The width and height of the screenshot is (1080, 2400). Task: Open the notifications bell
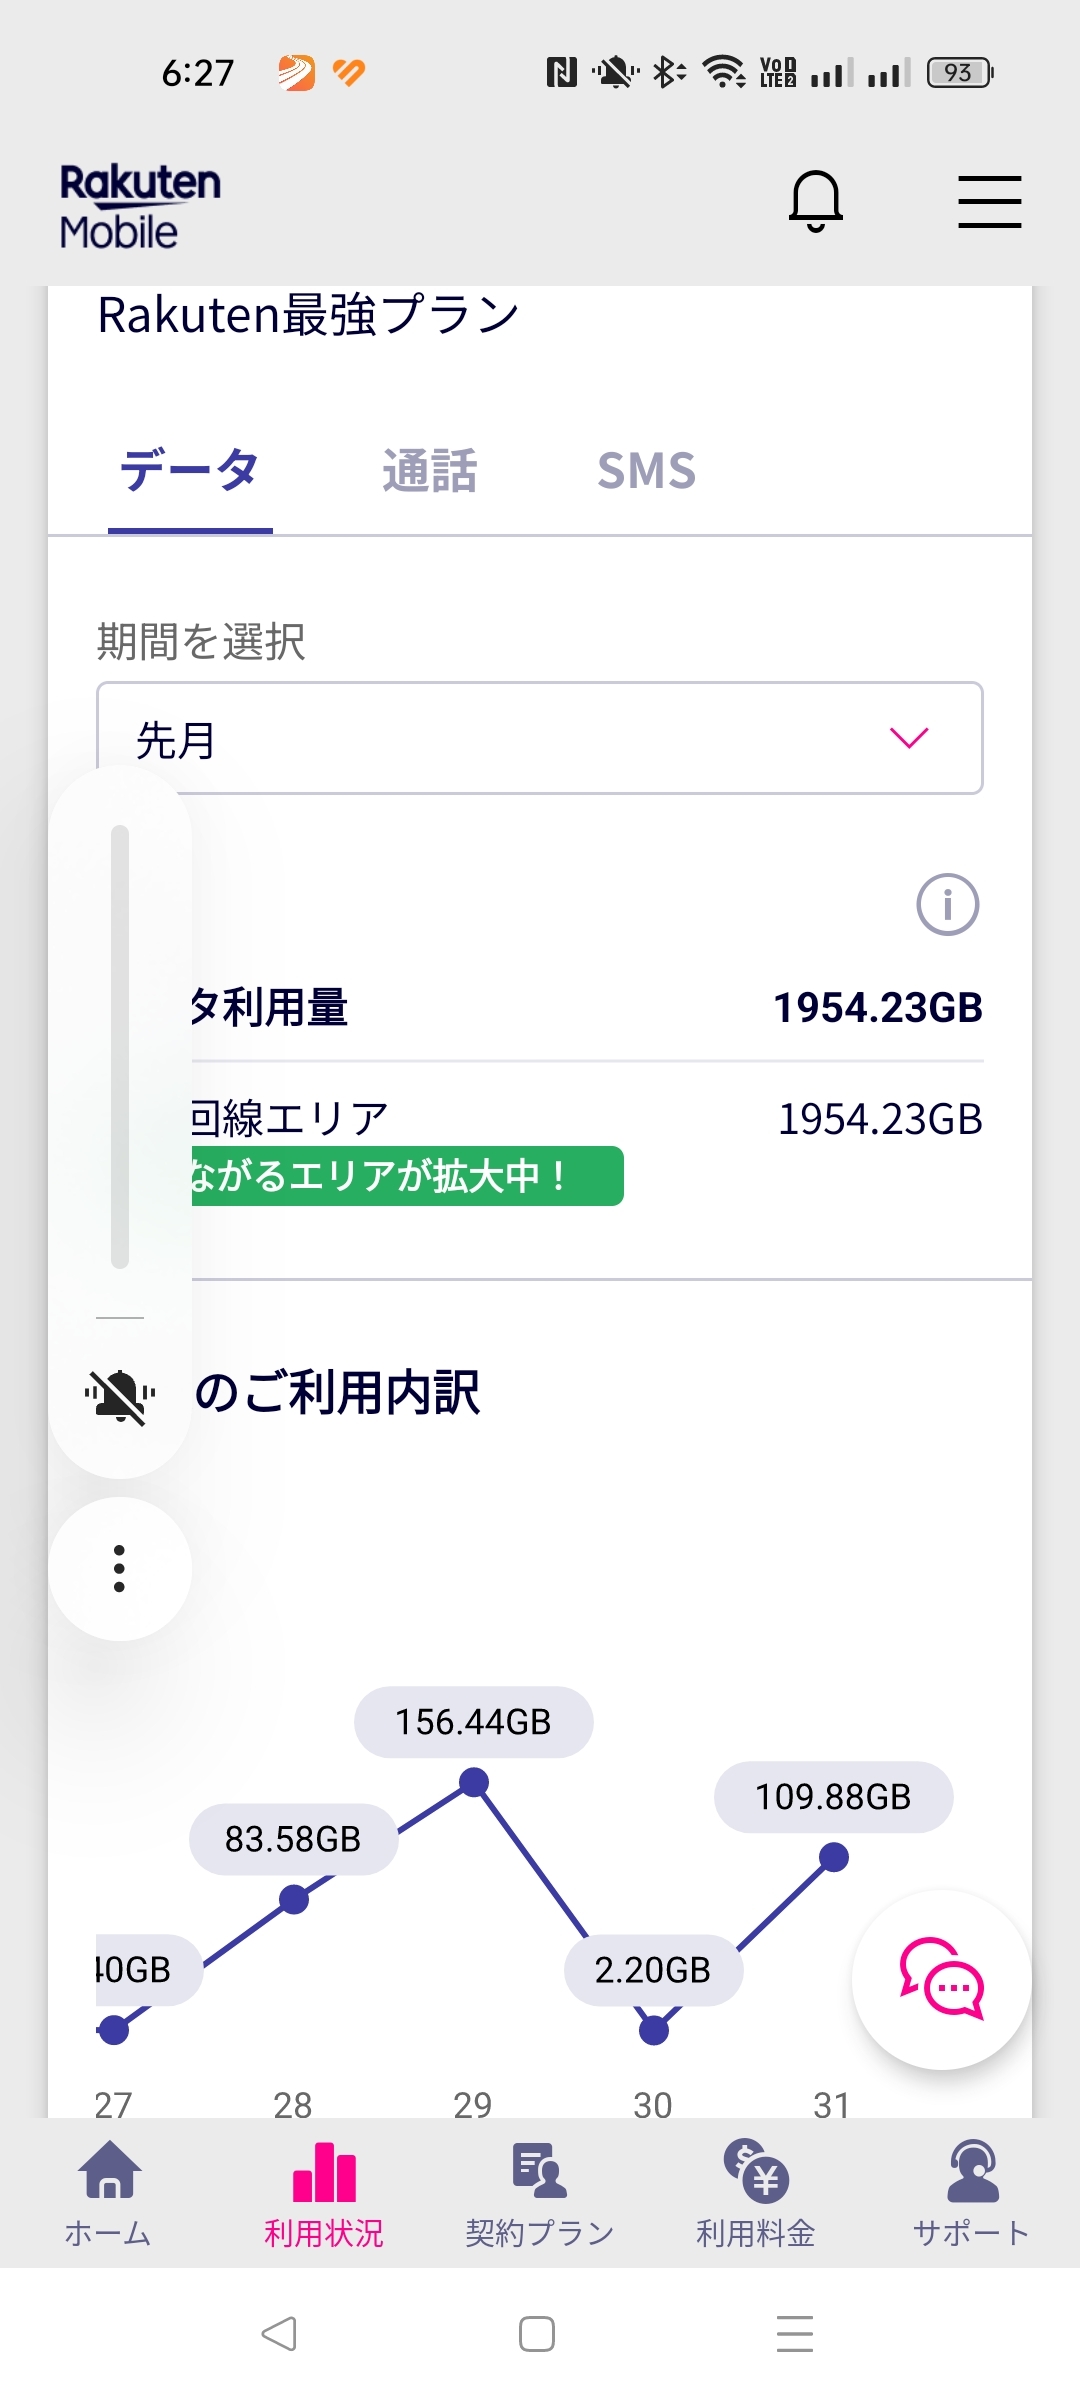tap(816, 200)
